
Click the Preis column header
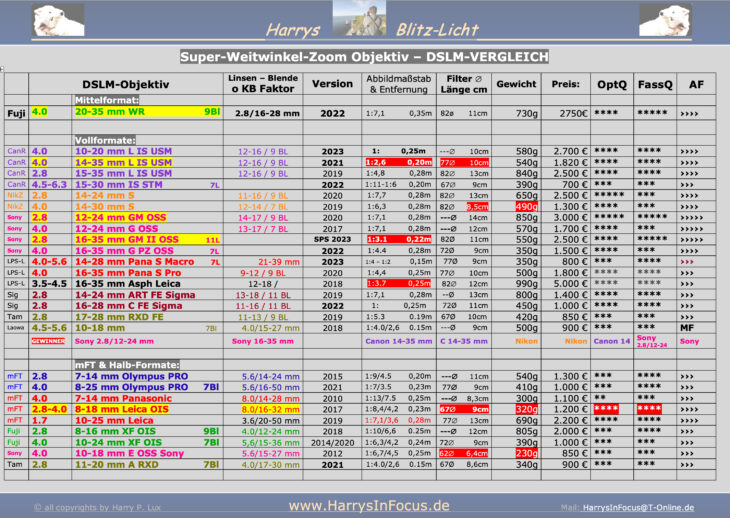click(x=565, y=85)
